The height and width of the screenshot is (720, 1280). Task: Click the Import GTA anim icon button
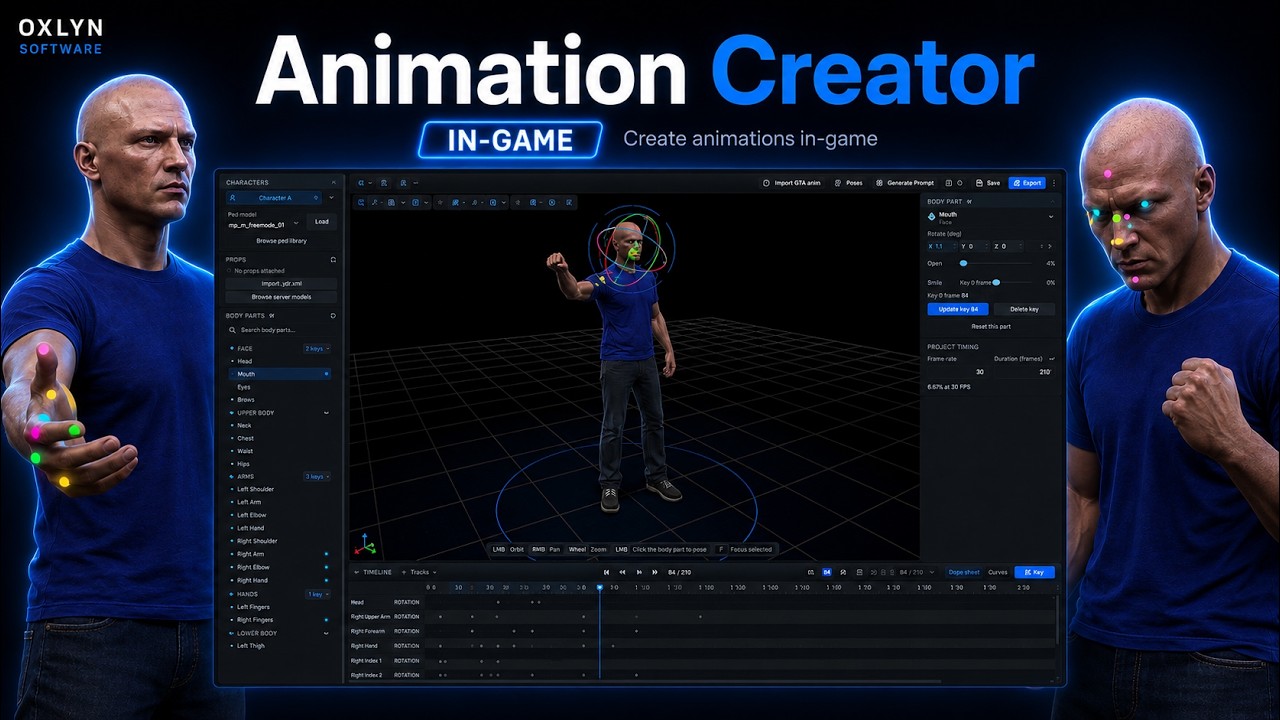(x=766, y=183)
